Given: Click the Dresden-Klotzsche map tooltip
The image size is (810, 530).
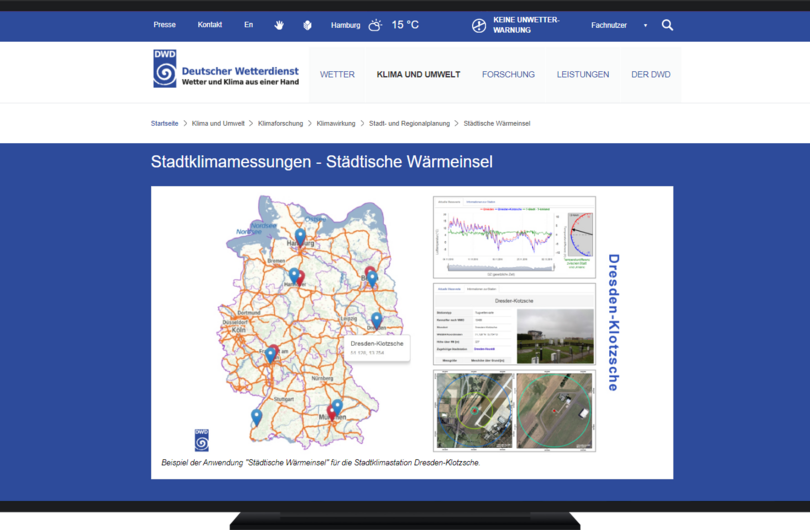Looking at the screenshot, I should pyautogui.click(x=377, y=348).
